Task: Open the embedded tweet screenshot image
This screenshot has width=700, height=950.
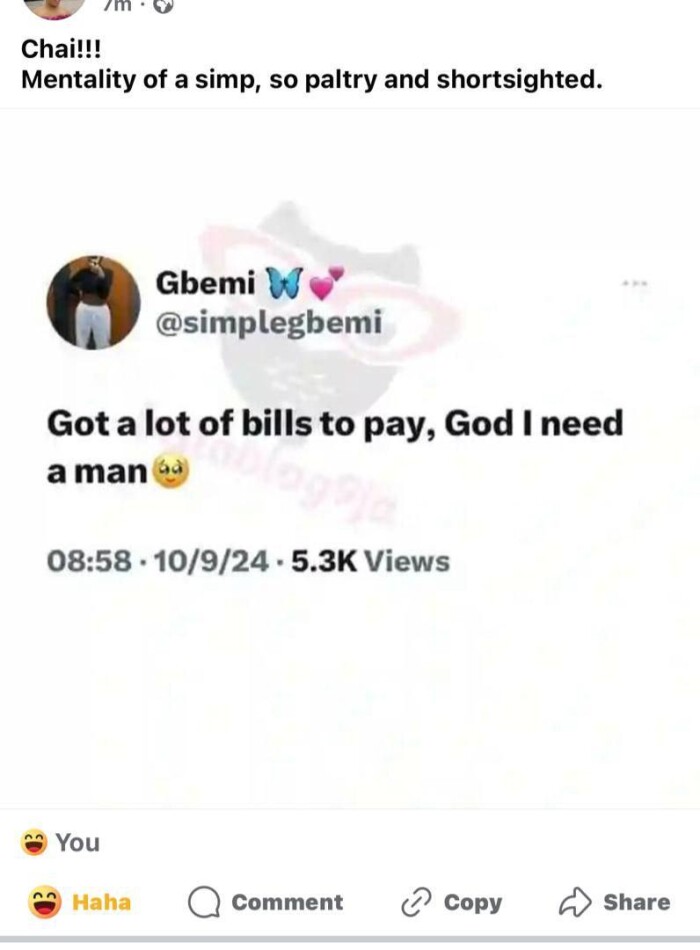Action: click(350, 459)
